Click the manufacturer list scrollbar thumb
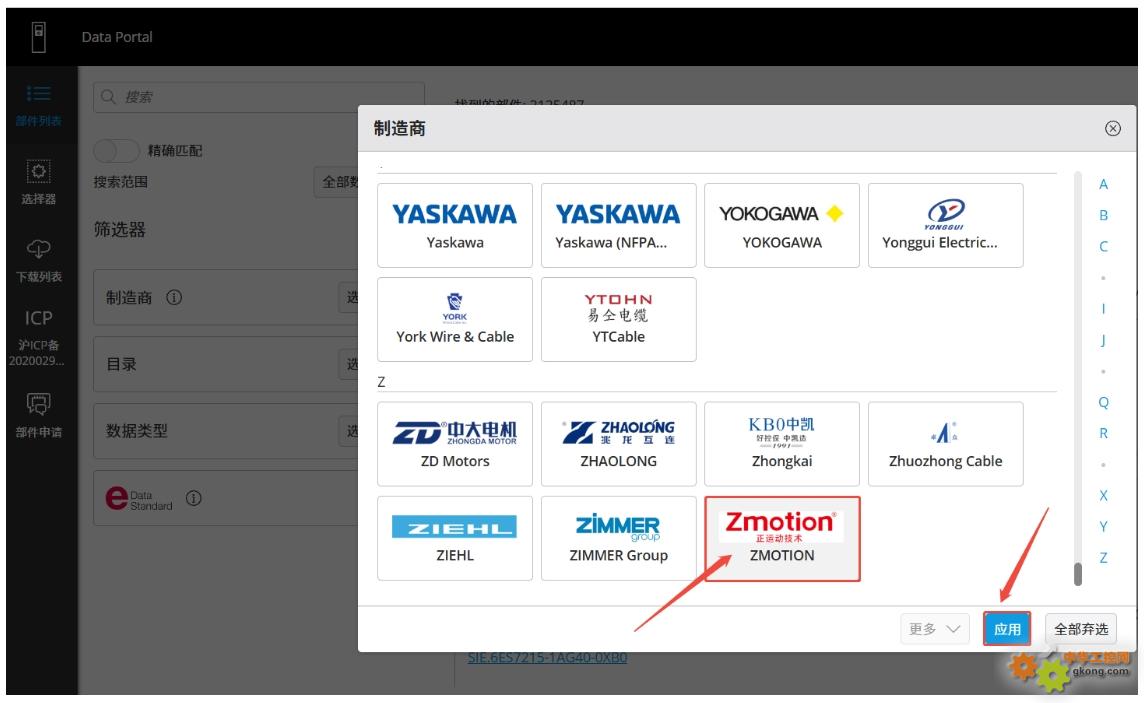The height and width of the screenshot is (703, 1144). point(1078,574)
